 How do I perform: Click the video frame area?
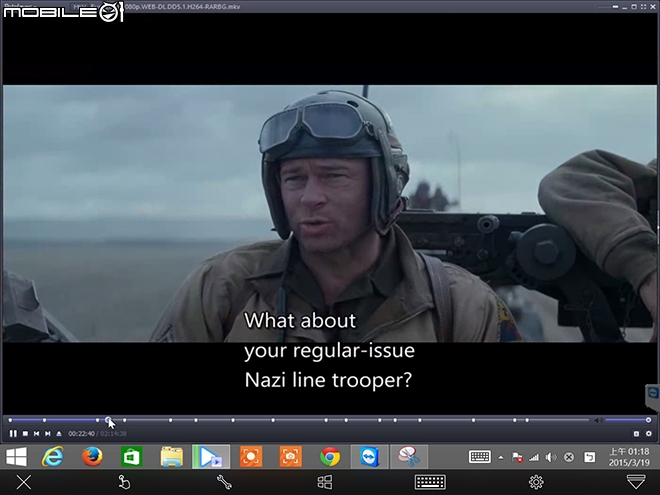(x=330, y=213)
